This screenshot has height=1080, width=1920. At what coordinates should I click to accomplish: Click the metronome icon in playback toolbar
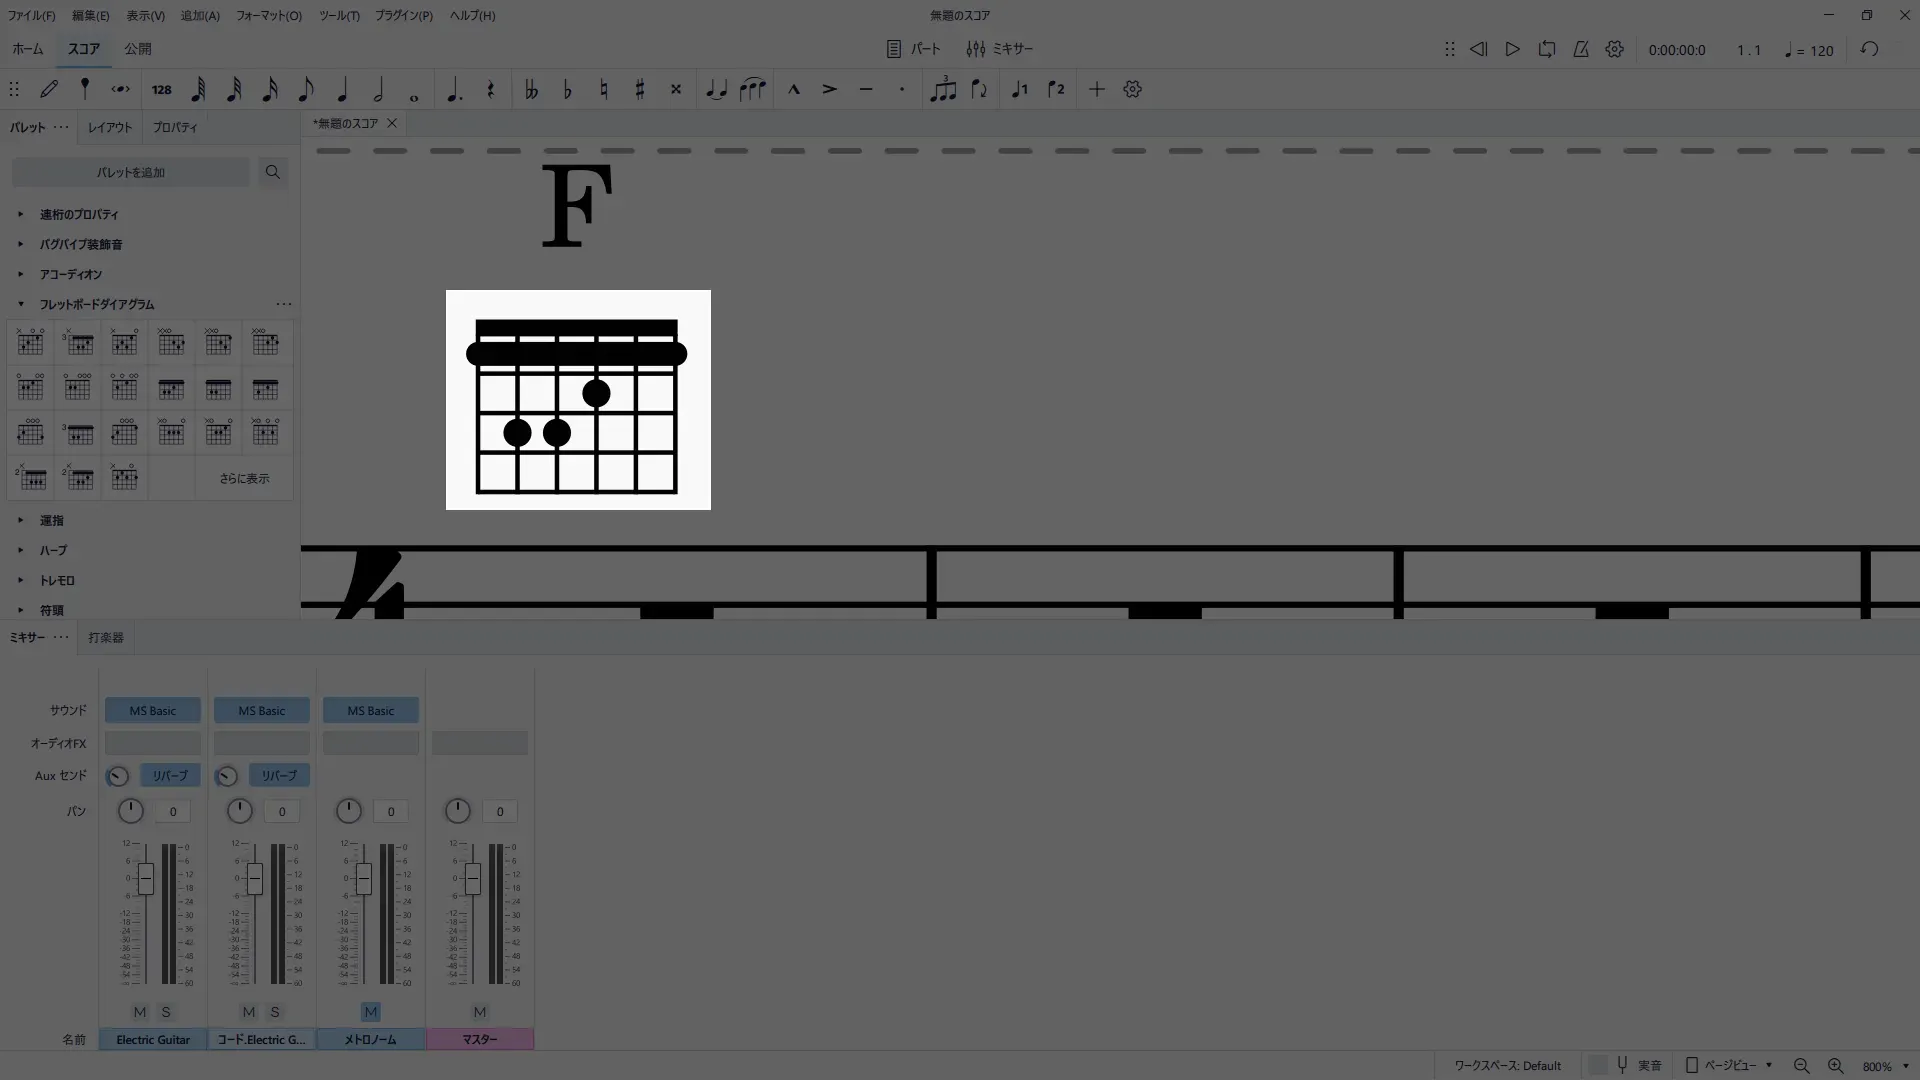click(x=1581, y=49)
